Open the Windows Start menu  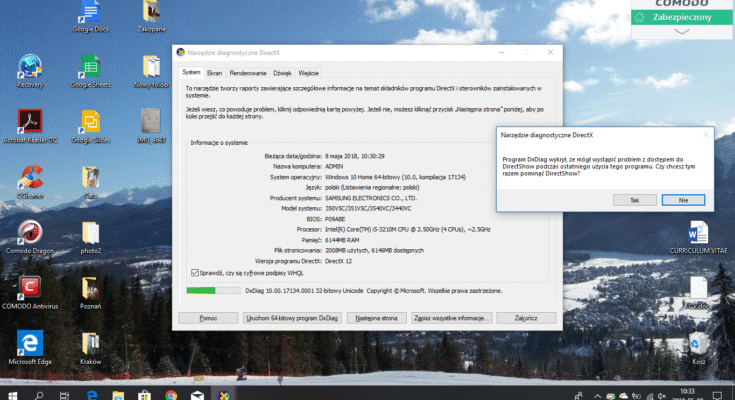[13, 395]
